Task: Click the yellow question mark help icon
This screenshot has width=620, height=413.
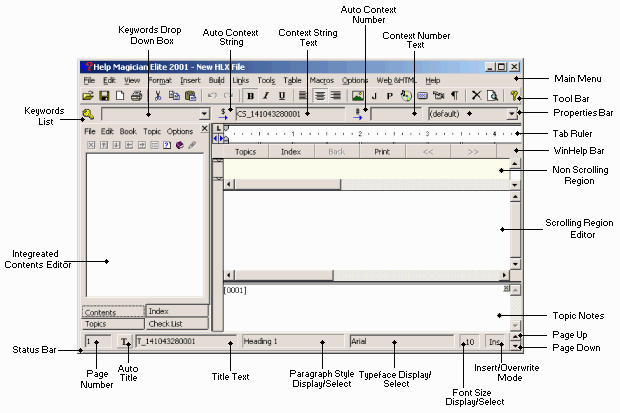Action: point(514,96)
